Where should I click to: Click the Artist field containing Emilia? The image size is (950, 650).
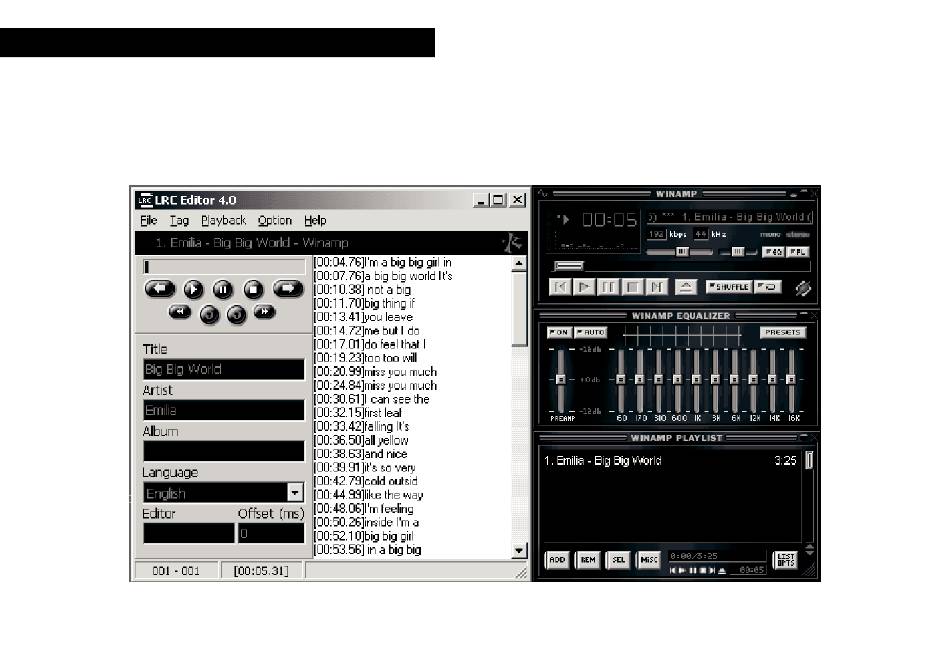[224, 410]
